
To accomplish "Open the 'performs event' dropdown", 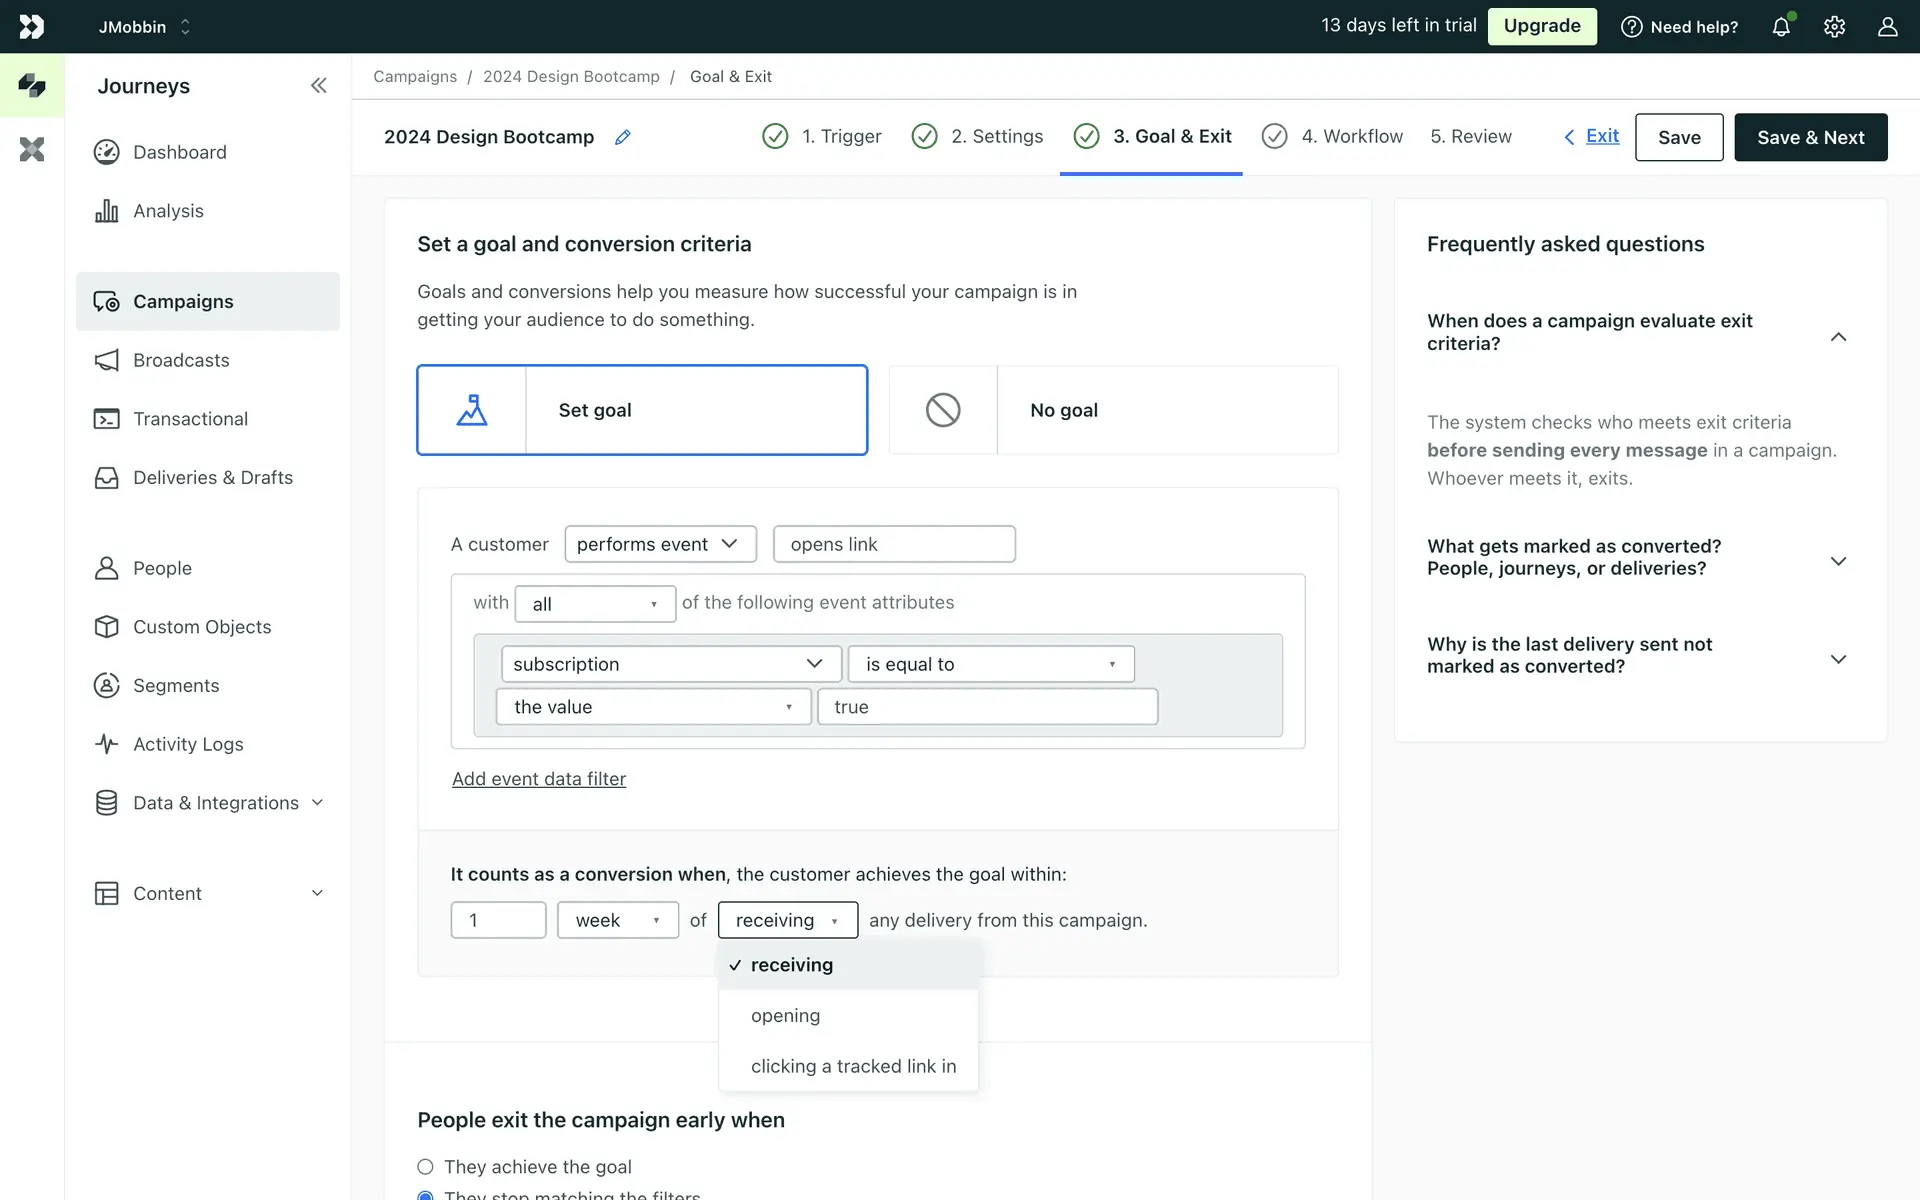I will pos(660,544).
